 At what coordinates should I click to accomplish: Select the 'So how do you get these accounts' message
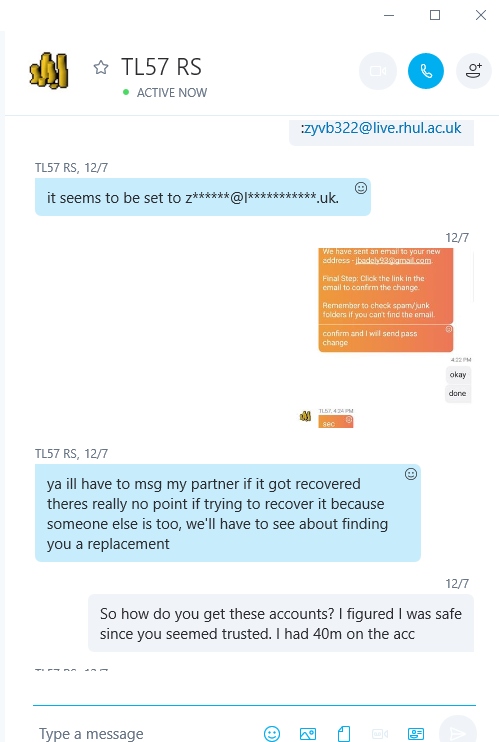pyautogui.click(x=281, y=623)
